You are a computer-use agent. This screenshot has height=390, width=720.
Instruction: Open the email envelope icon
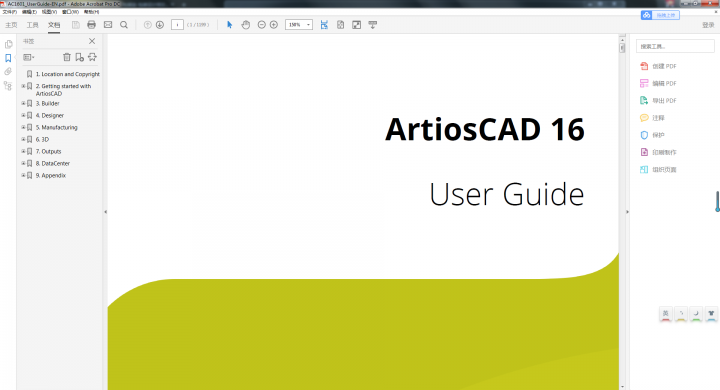click(108, 25)
